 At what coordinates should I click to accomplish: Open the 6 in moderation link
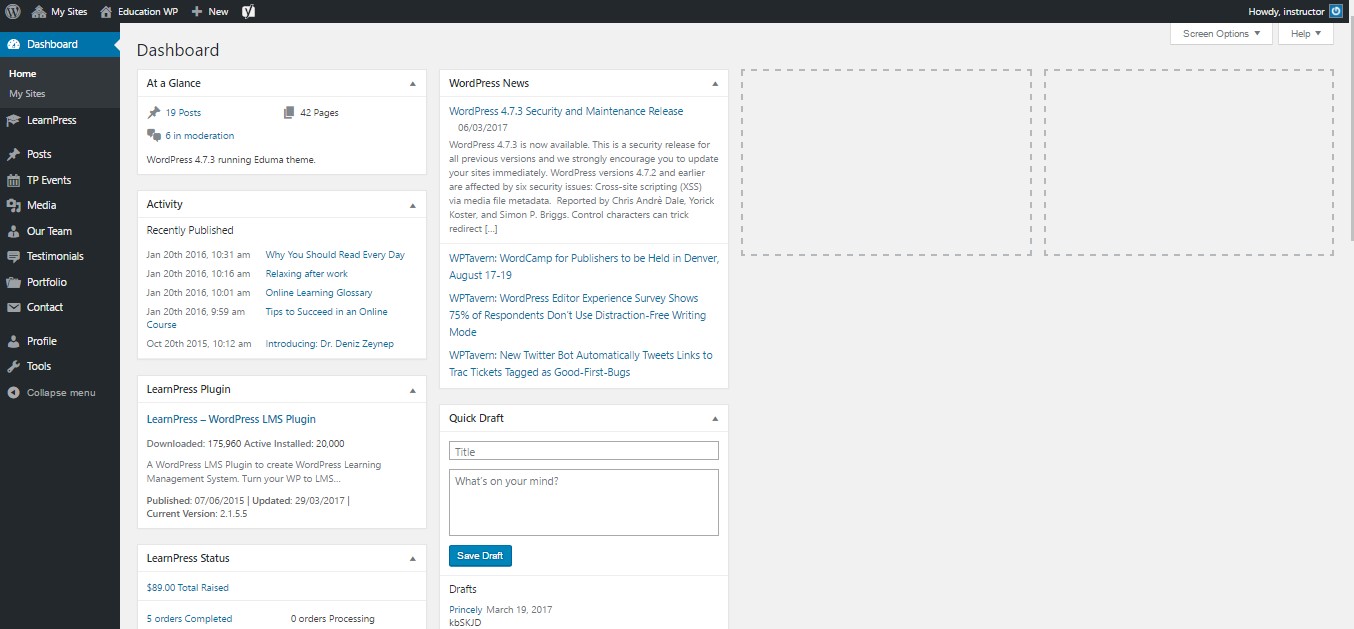200,136
